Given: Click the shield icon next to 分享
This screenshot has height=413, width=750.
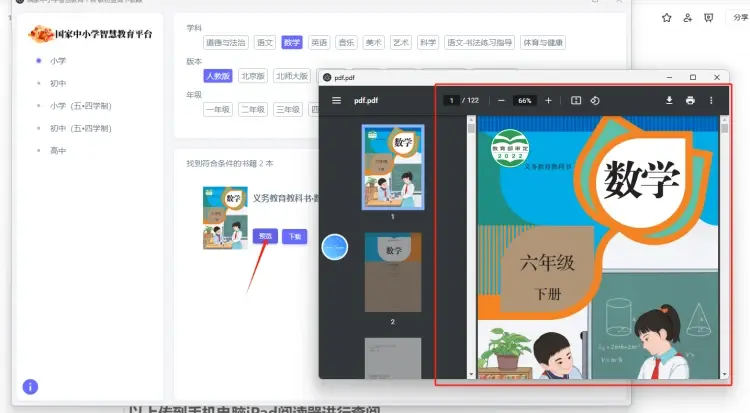Looking at the screenshot, I should point(708,18).
